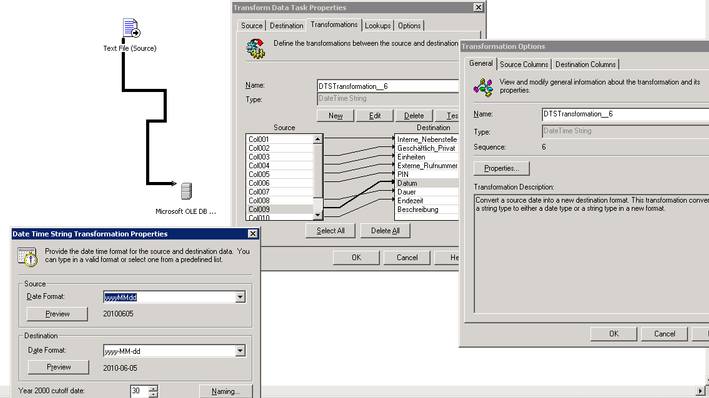
Task: Select Interne_Nebenstelle in Destination list
Action: tap(427, 139)
